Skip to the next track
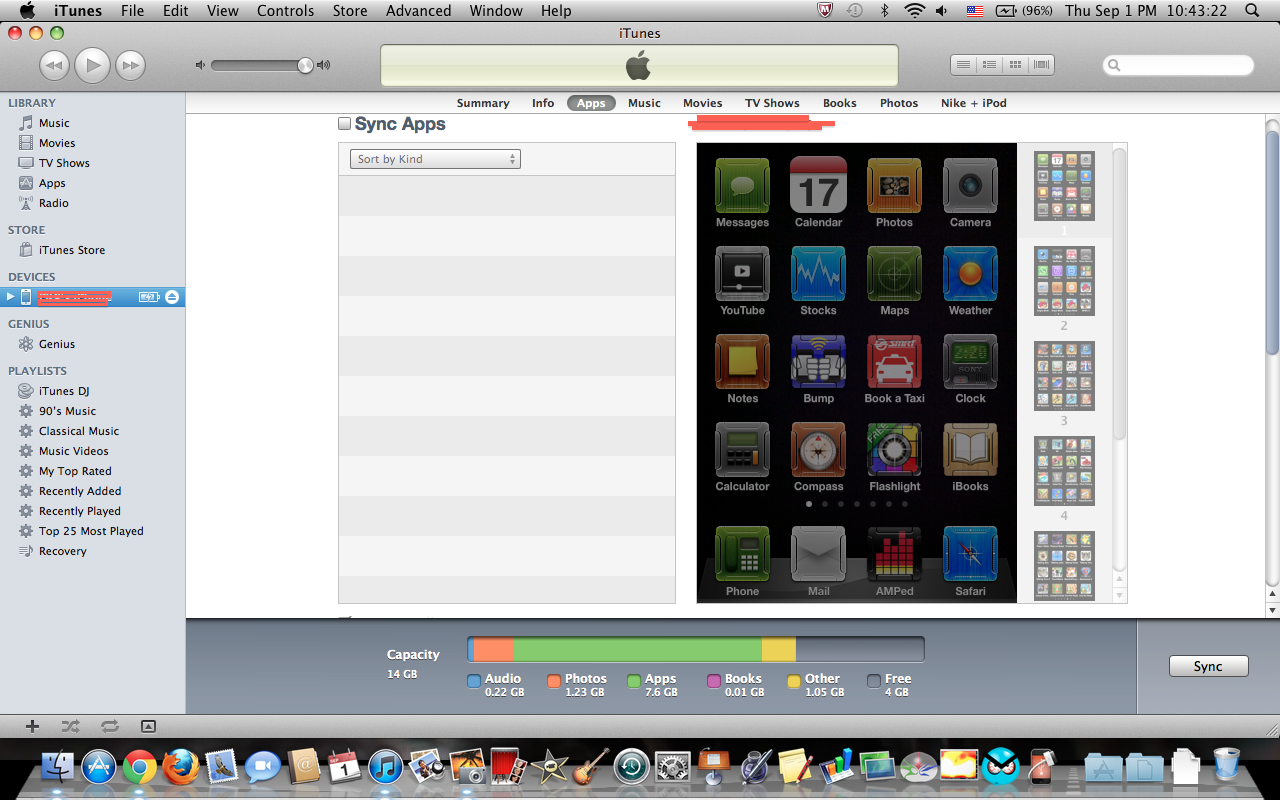The height and width of the screenshot is (800, 1280). tap(130, 66)
